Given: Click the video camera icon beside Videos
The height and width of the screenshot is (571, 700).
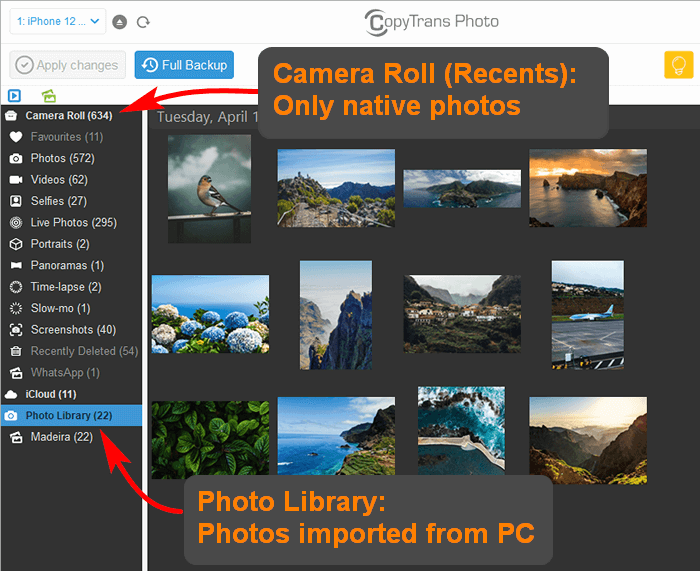Looking at the screenshot, I should point(16,179).
